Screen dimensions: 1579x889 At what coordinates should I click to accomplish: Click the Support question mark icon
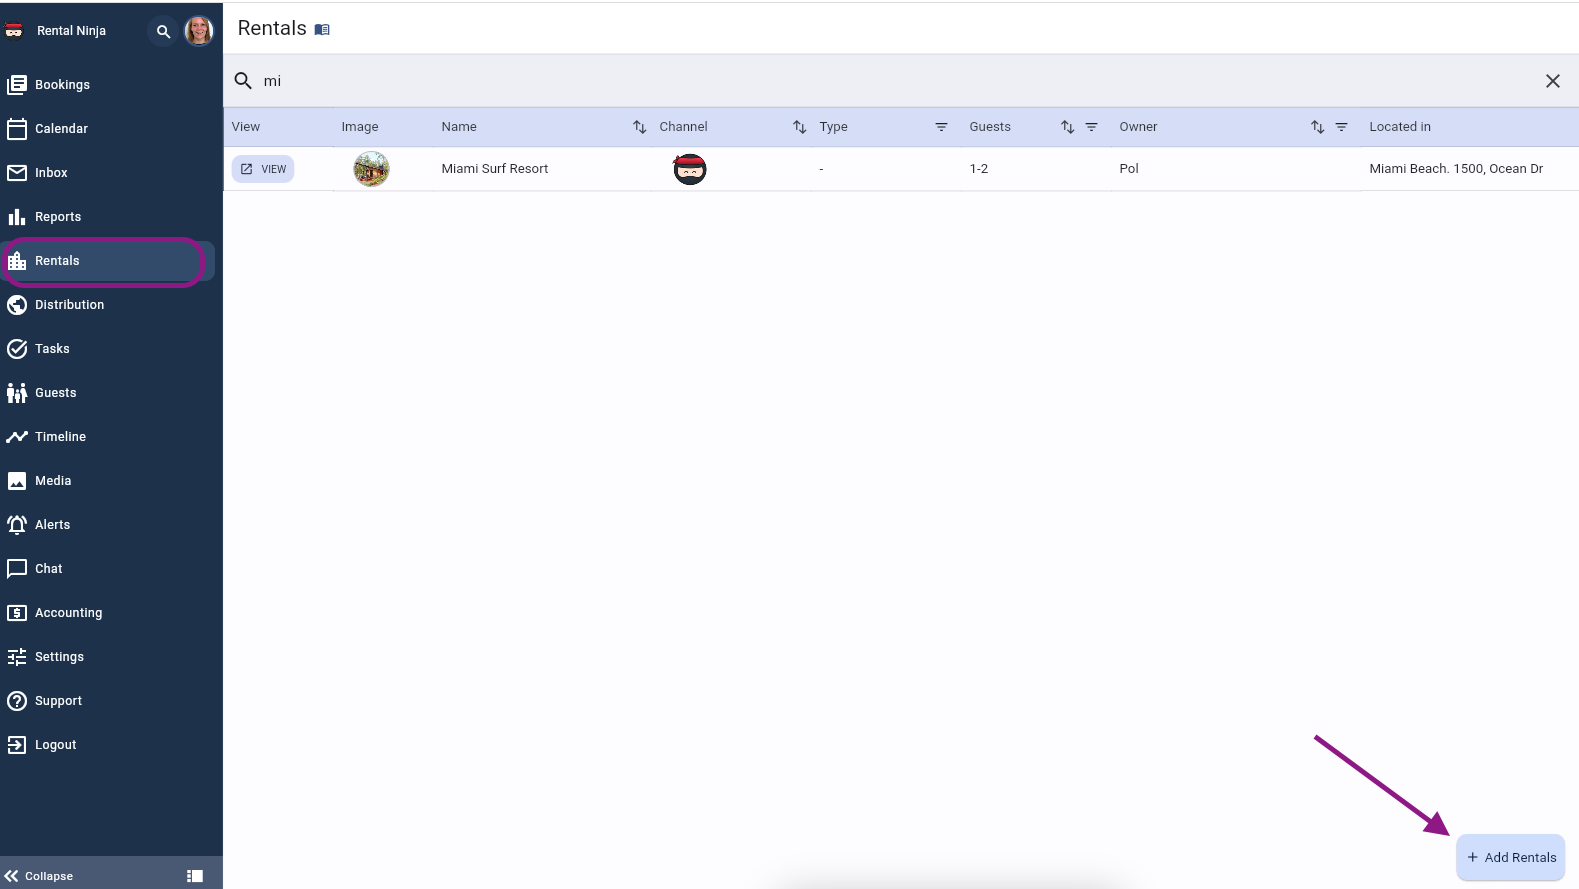(17, 701)
